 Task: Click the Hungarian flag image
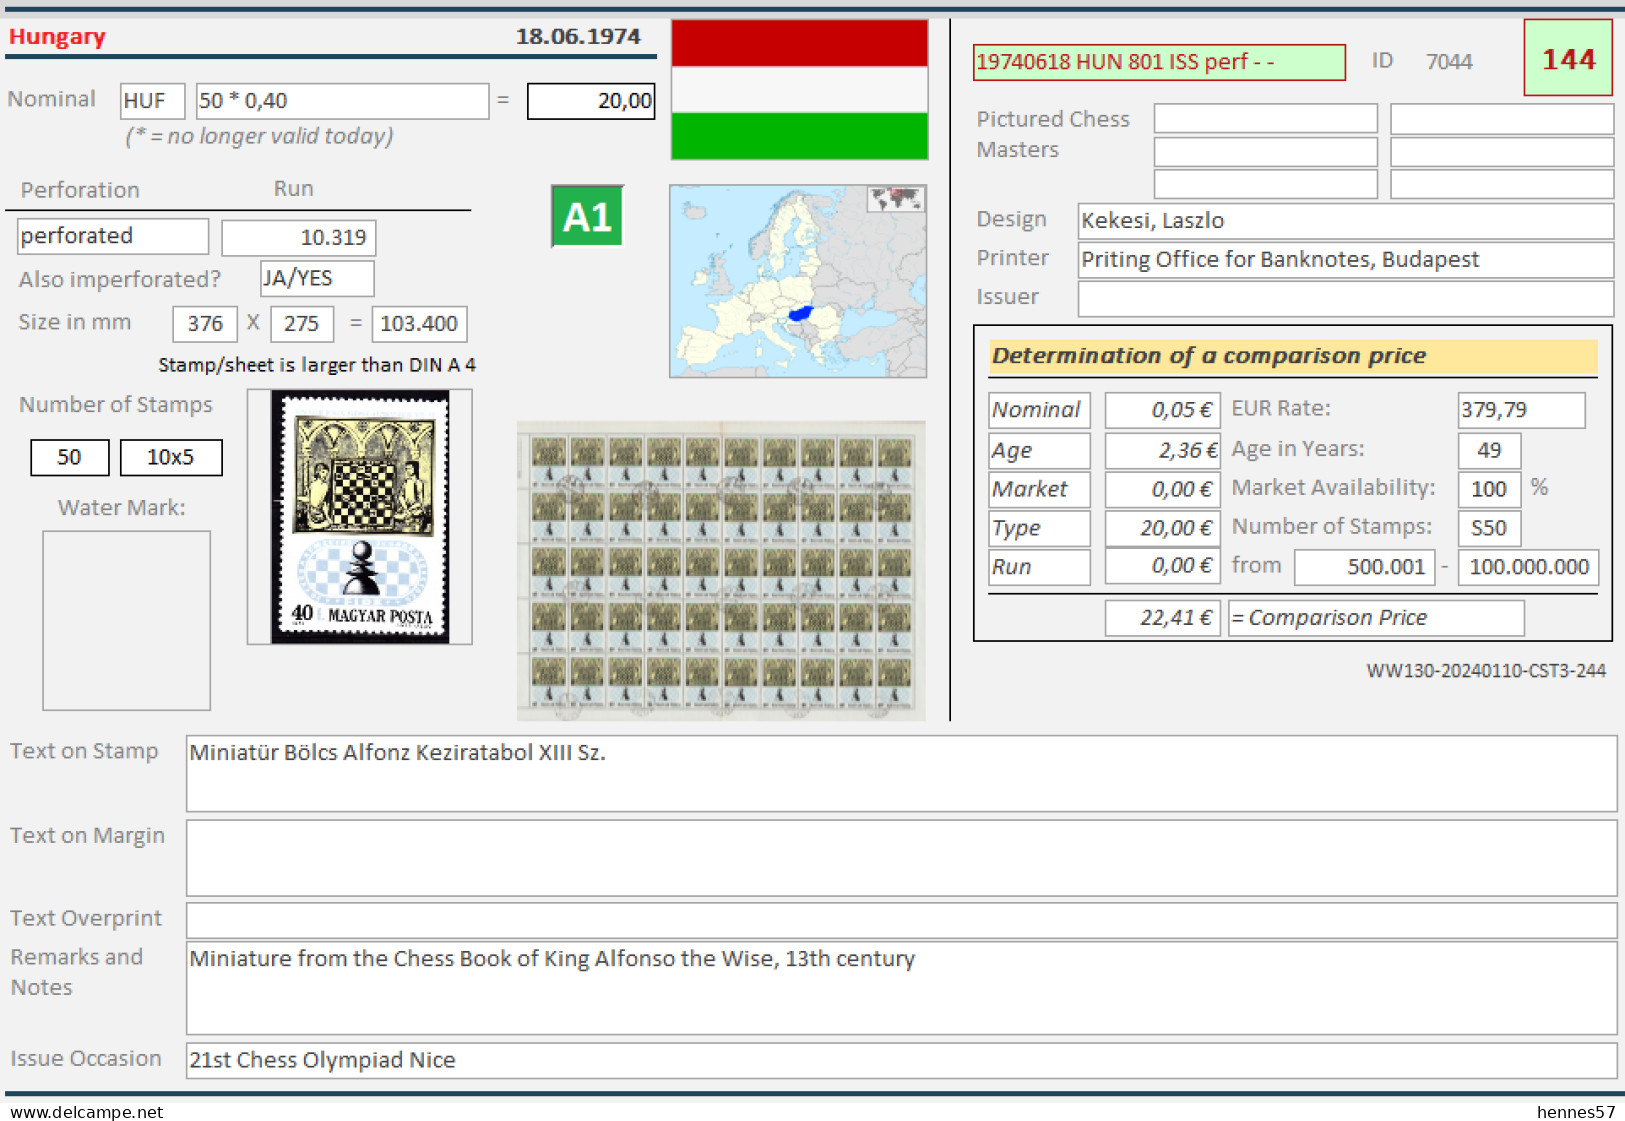coord(799,90)
